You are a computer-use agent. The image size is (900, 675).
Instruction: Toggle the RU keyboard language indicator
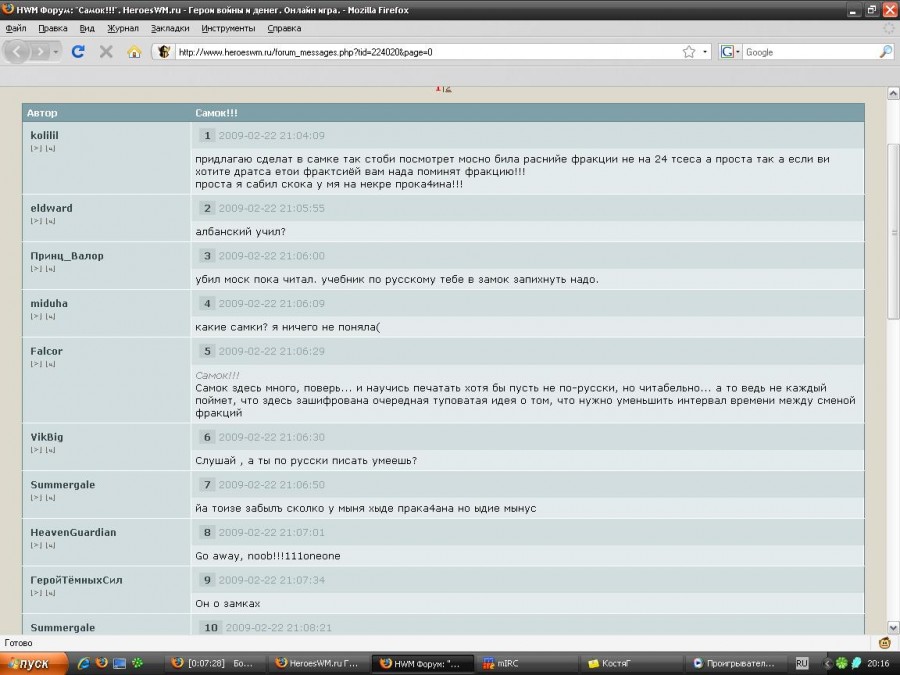(802, 663)
